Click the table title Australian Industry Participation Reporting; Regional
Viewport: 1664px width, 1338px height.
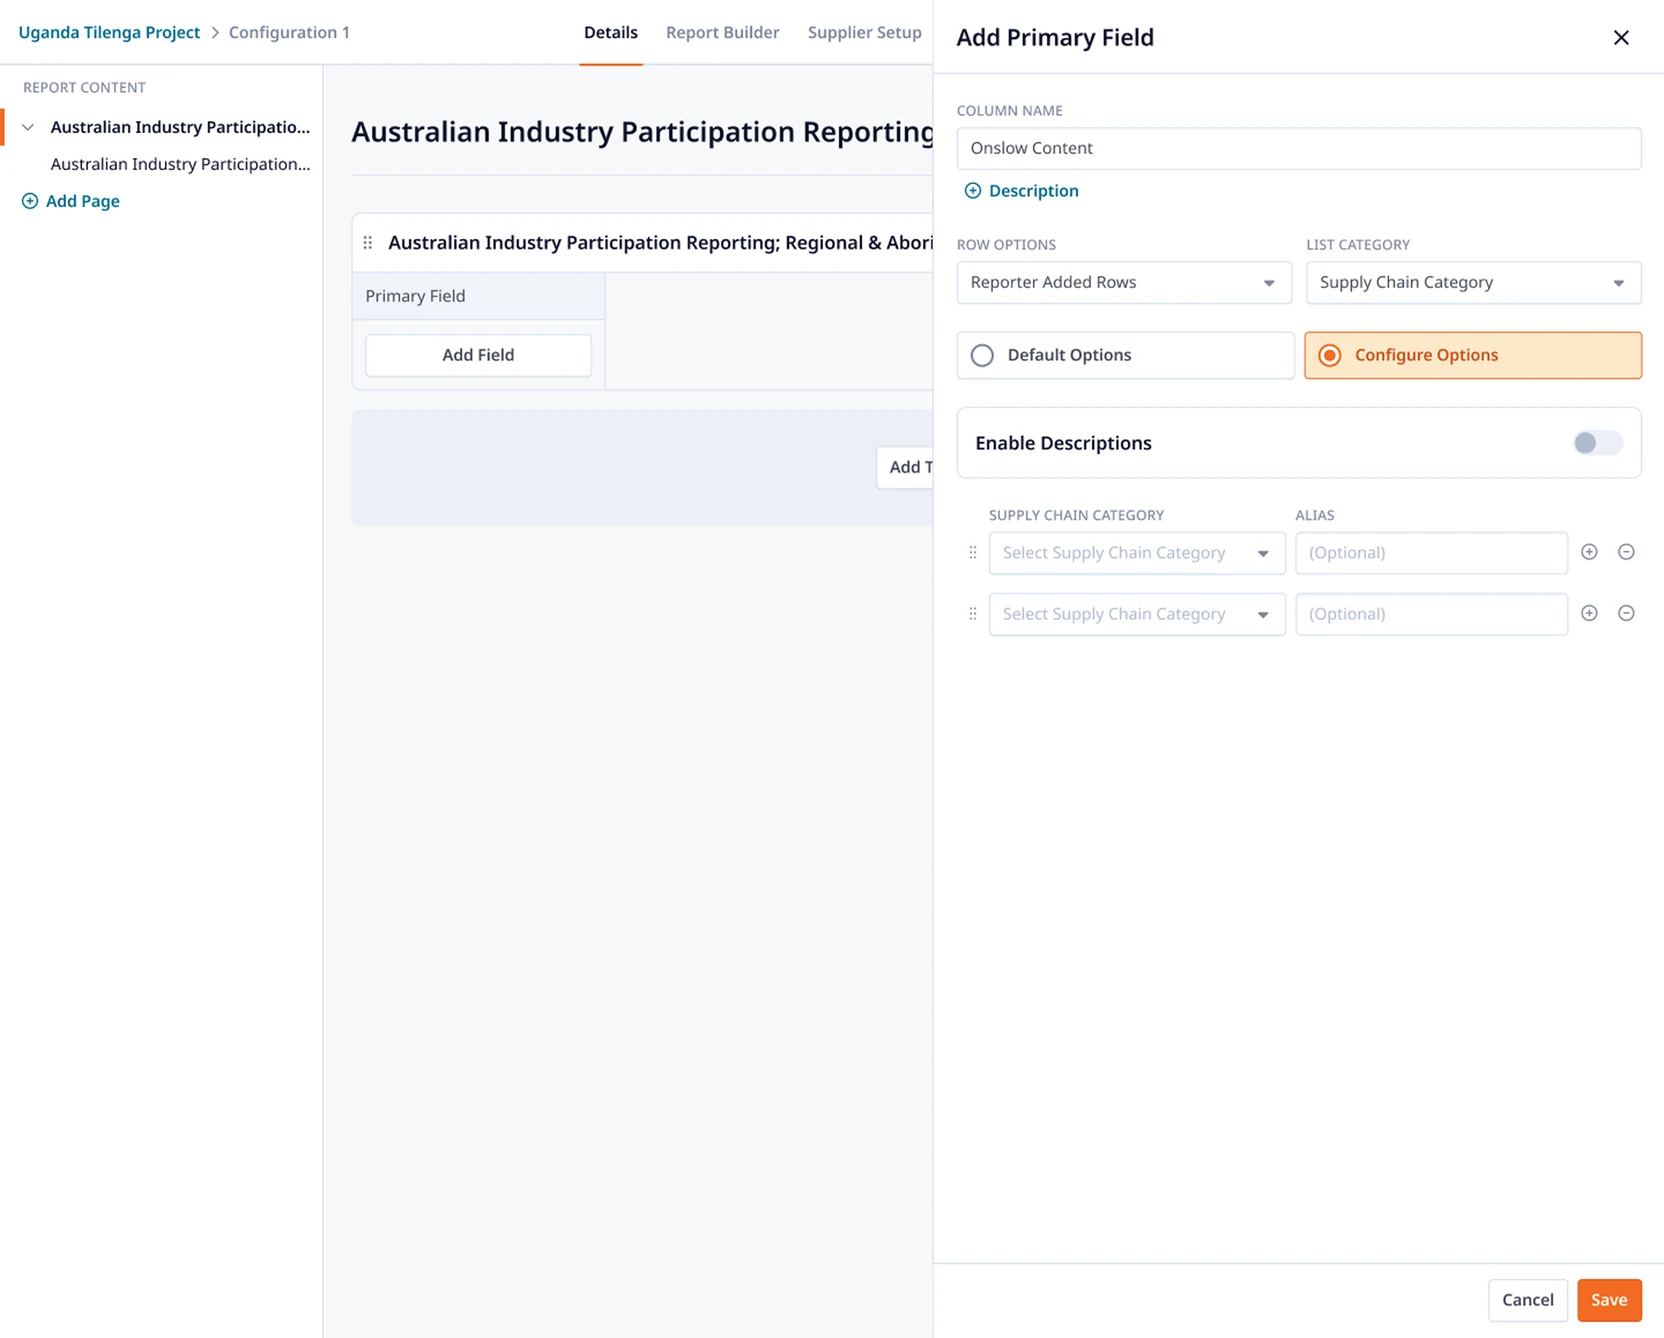[x=660, y=243]
